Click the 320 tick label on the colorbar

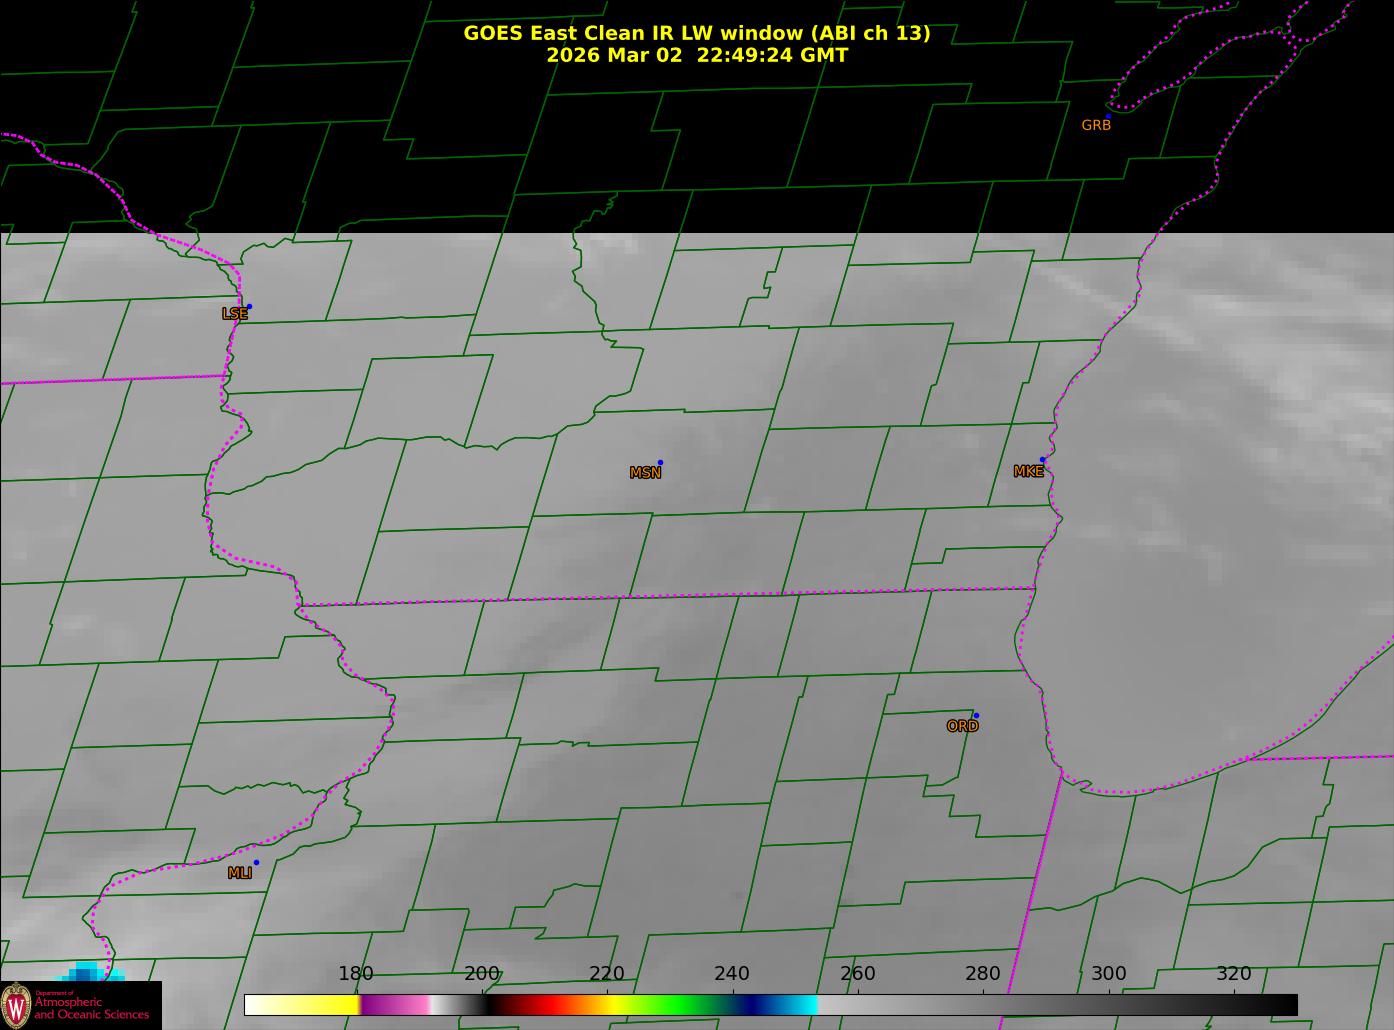pos(1234,974)
